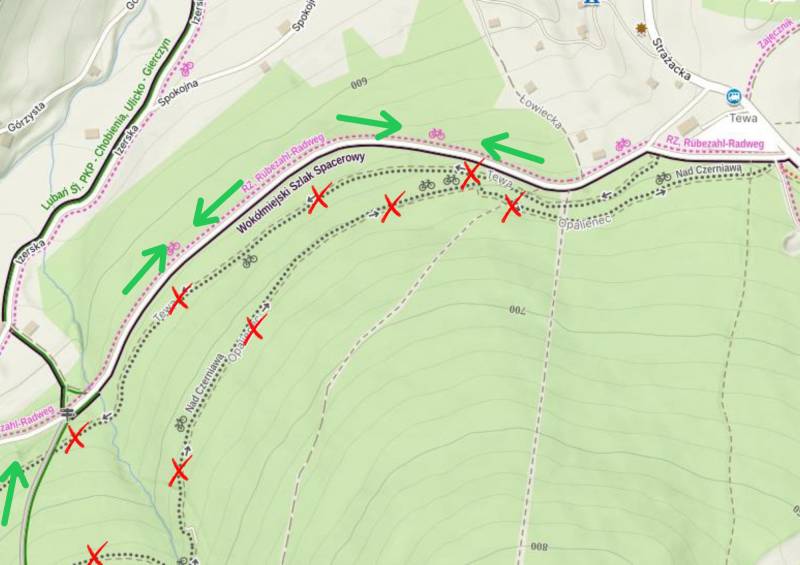This screenshot has width=800, height=565.
Task: Click the pink bicycle icon beside Spokojna street
Action: pyautogui.click(x=187, y=67)
